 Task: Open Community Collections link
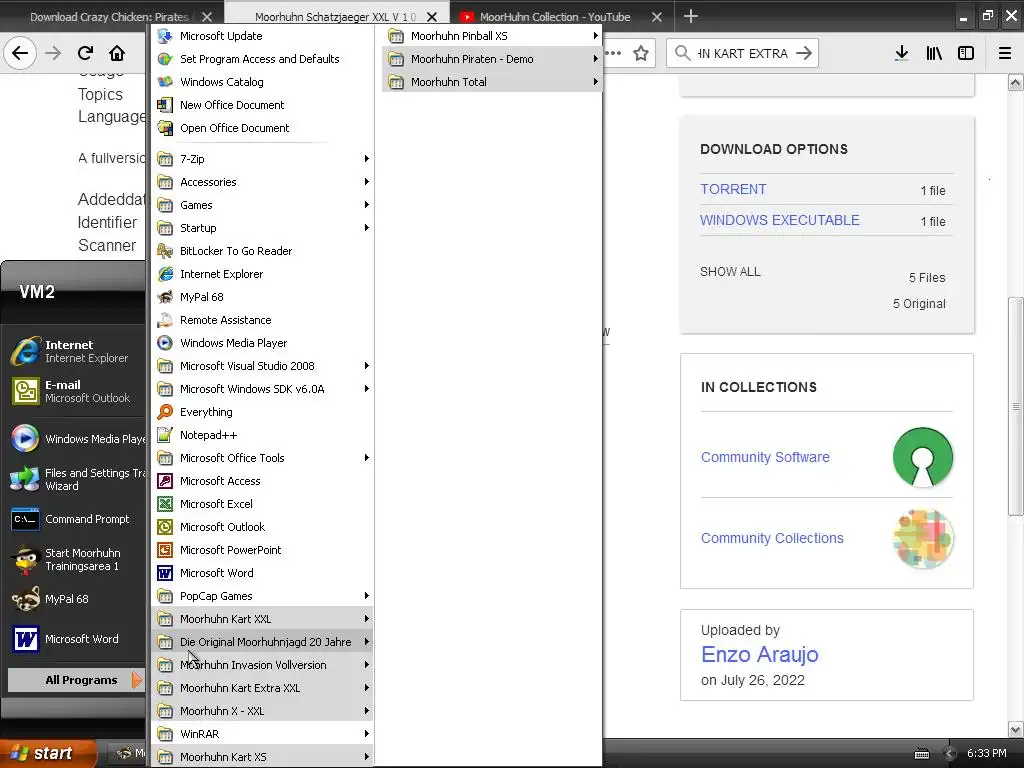(x=772, y=538)
